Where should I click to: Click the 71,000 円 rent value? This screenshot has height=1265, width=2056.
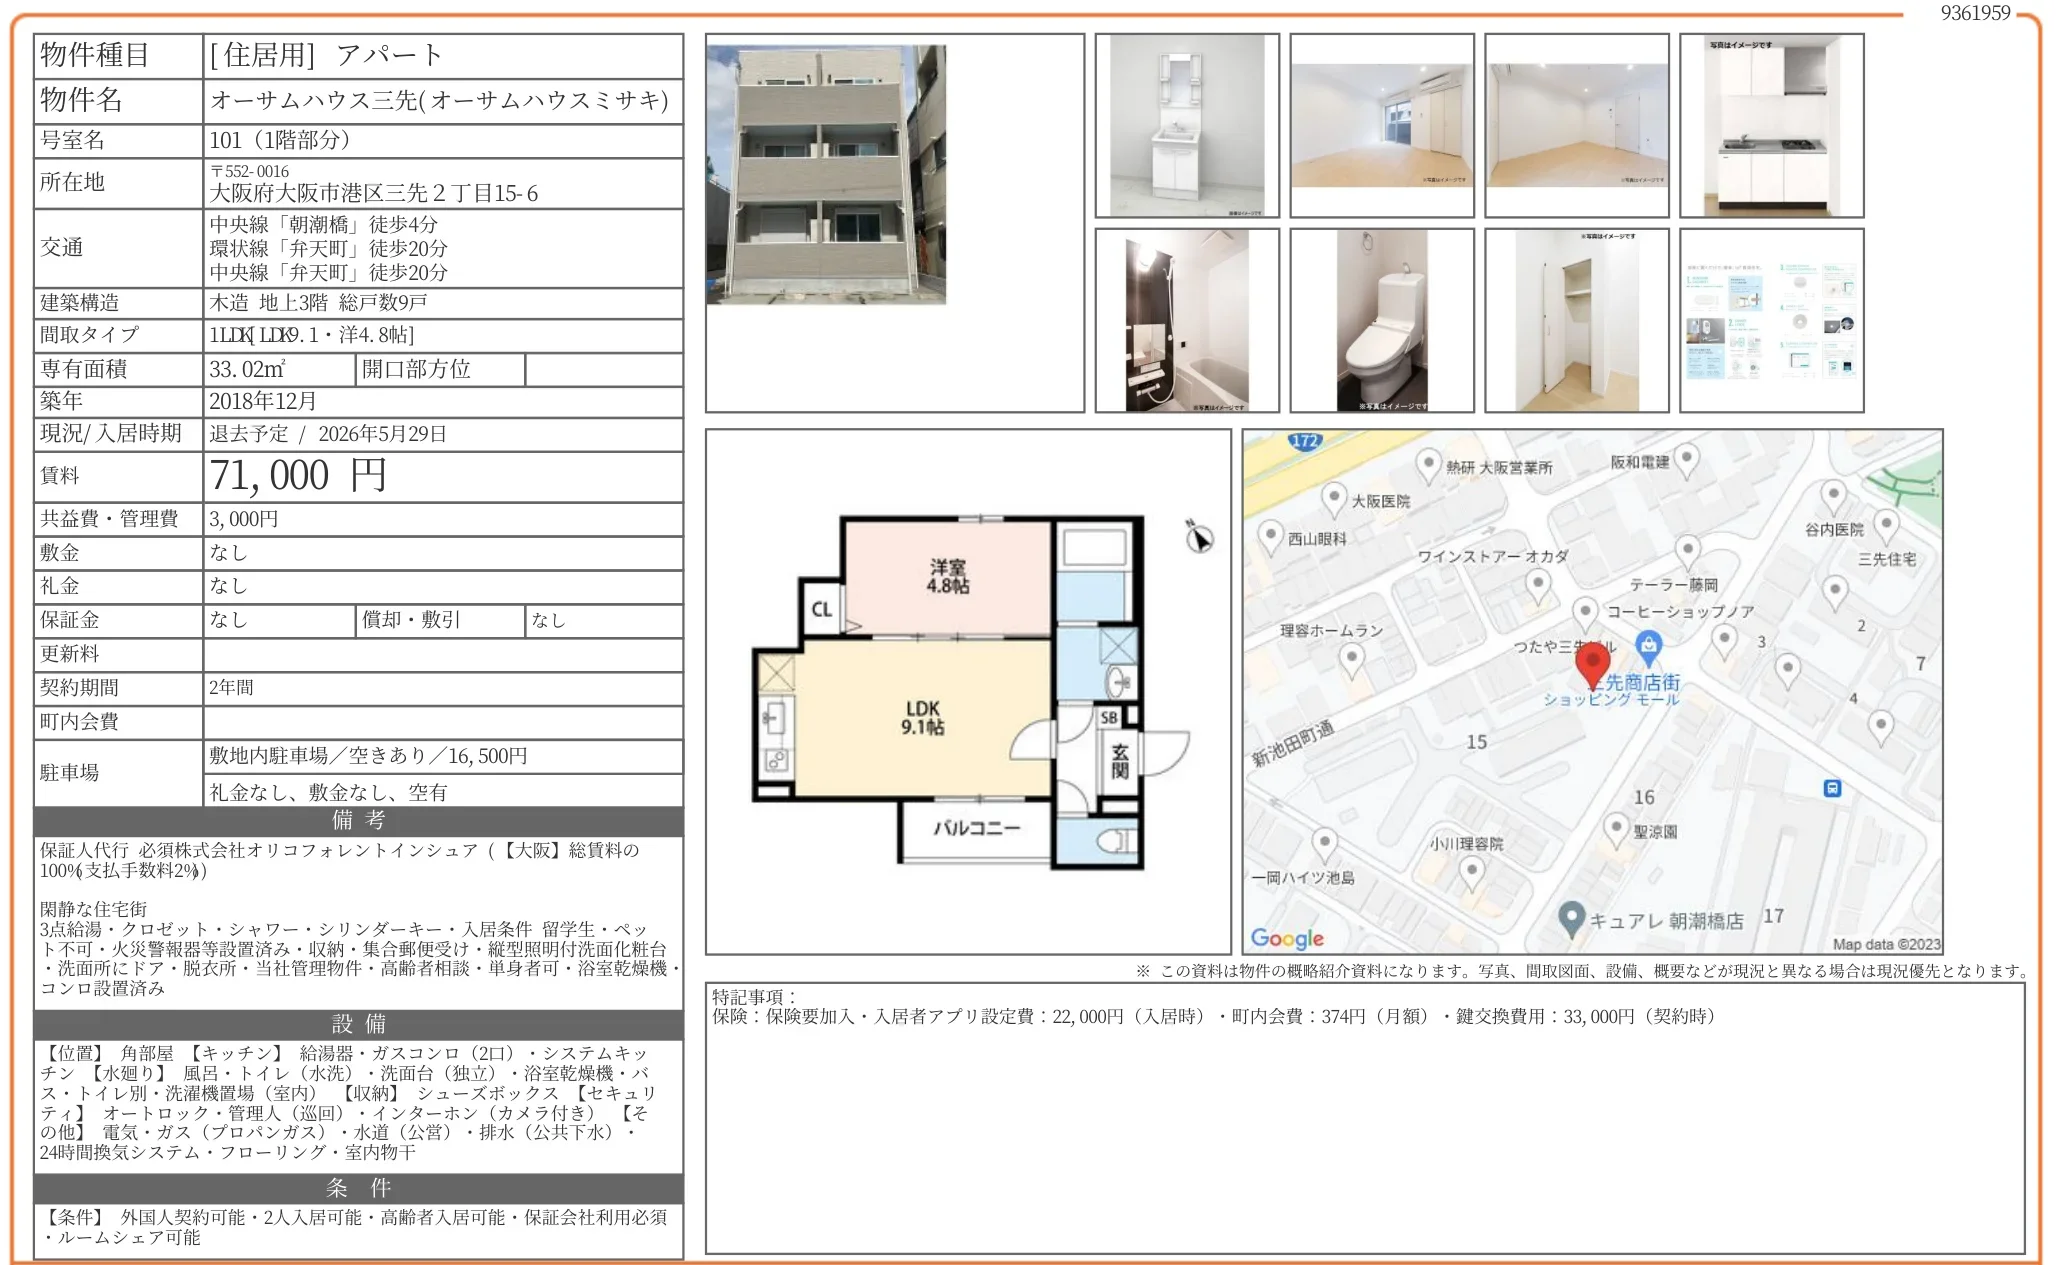(x=297, y=476)
